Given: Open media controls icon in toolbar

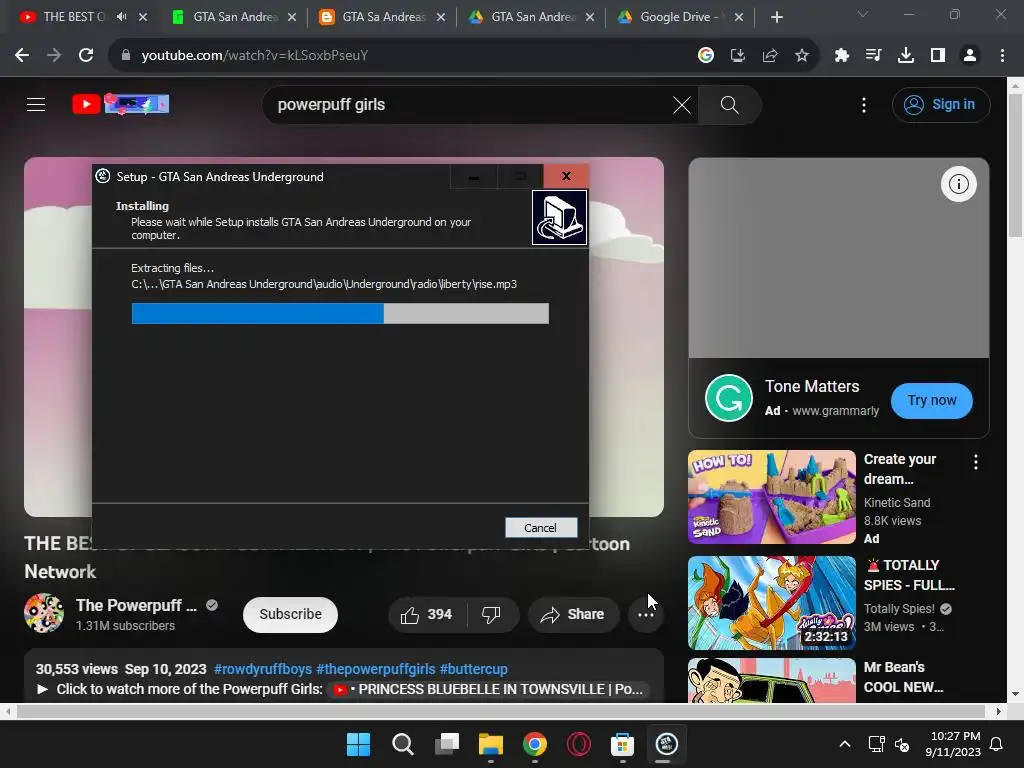Looking at the screenshot, I should 873,56.
